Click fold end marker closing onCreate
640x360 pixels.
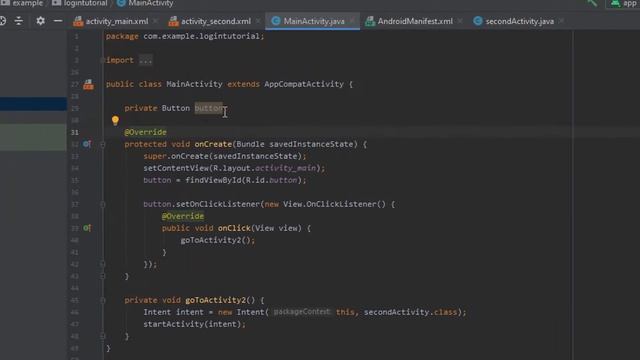102,276
